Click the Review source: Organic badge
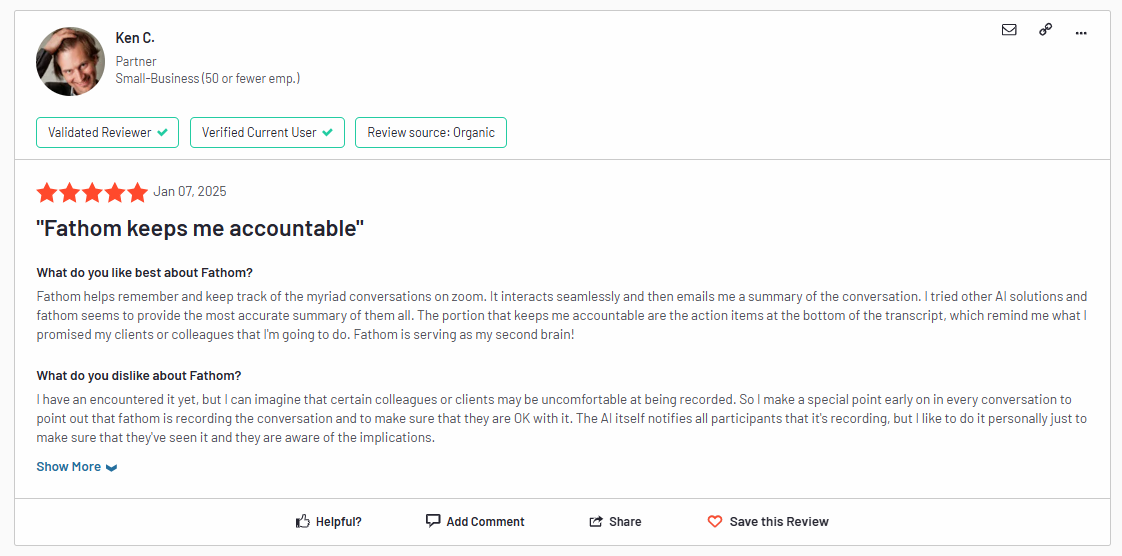The height and width of the screenshot is (556, 1122). click(x=431, y=132)
